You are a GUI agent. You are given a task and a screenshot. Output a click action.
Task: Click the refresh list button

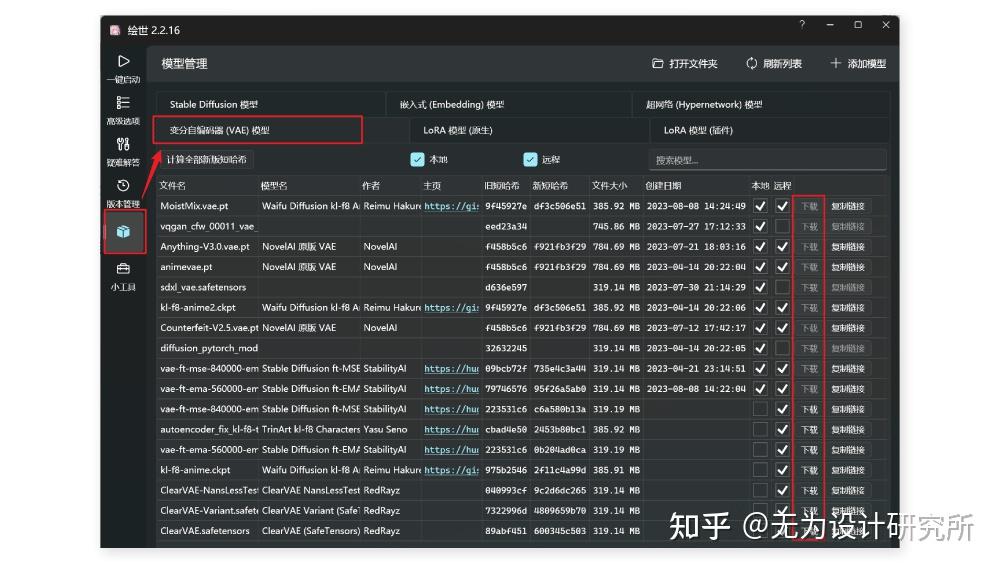click(x=774, y=64)
